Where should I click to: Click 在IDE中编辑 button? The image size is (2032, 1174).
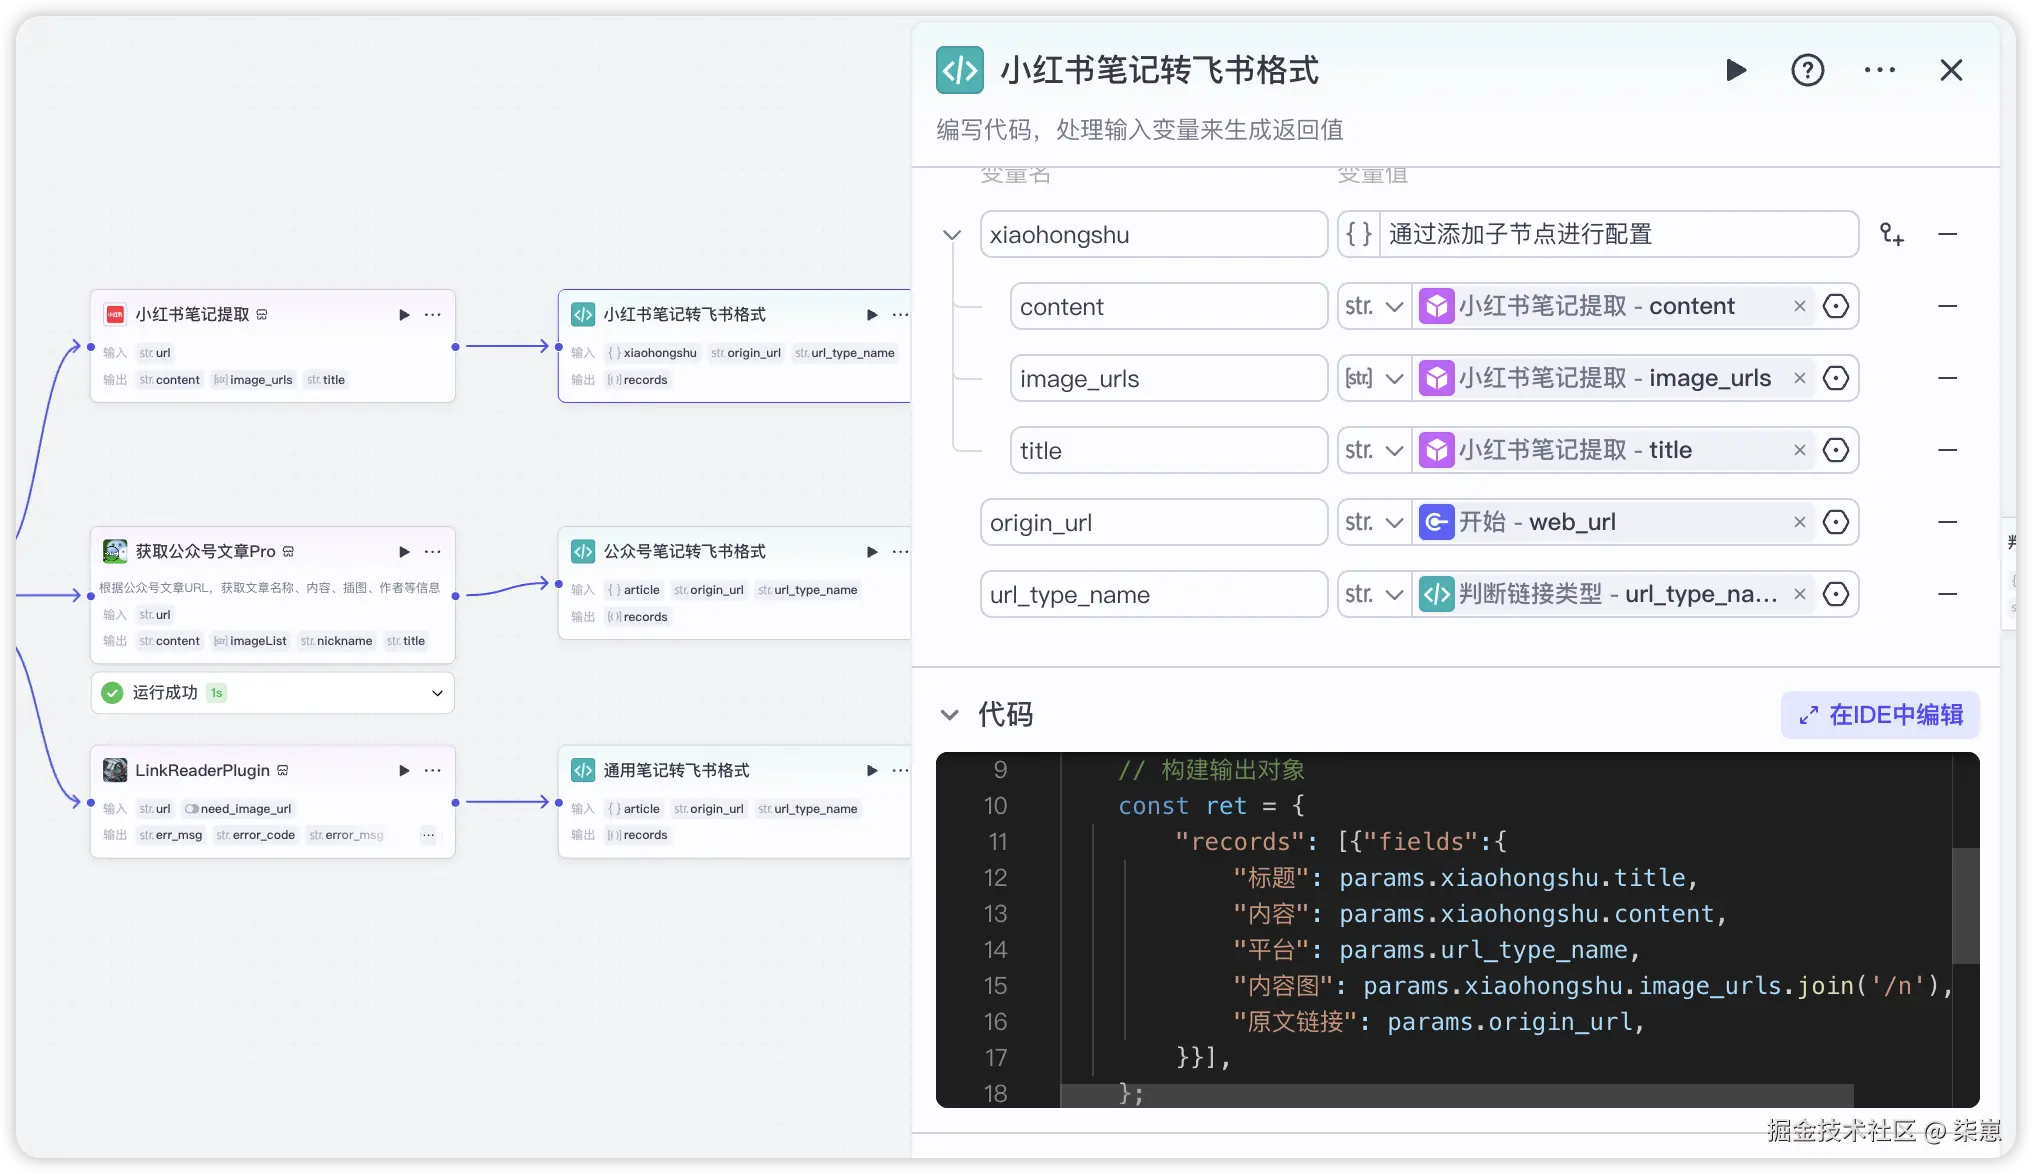(x=1880, y=715)
